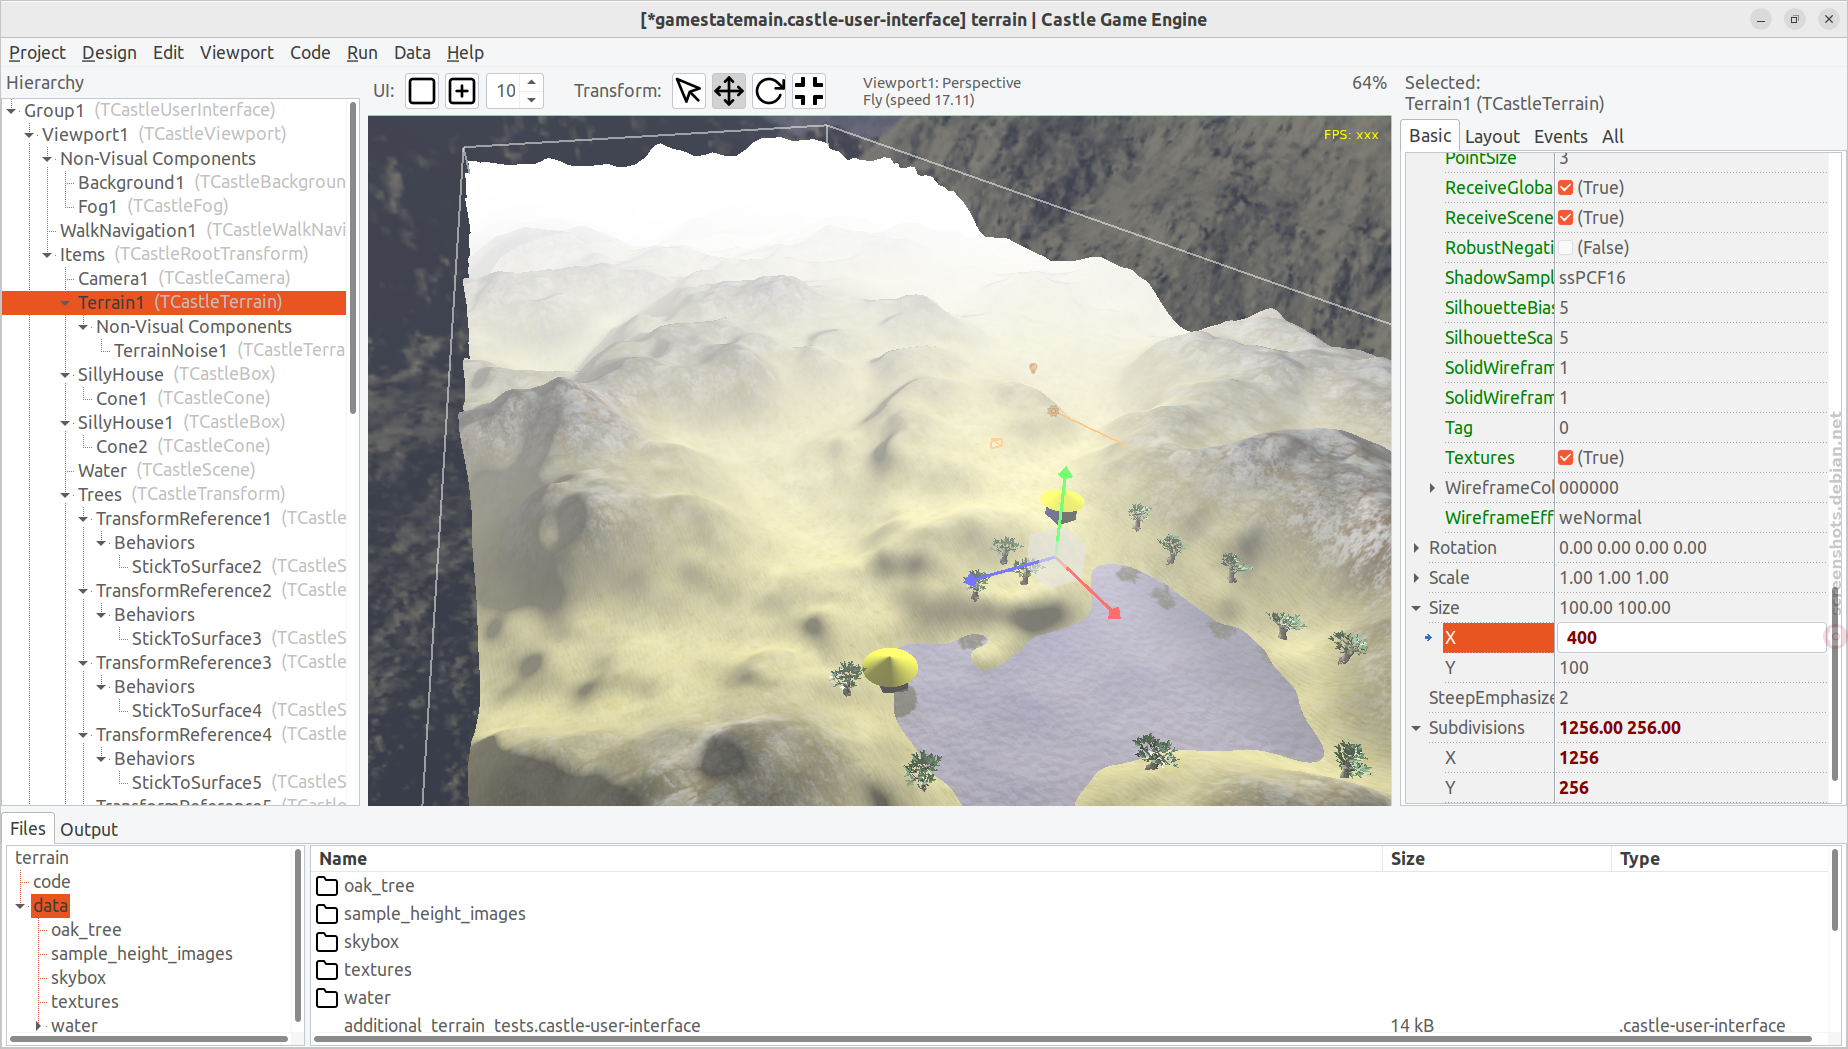
Task: Switch to the All properties tab
Action: pos(1612,136)
